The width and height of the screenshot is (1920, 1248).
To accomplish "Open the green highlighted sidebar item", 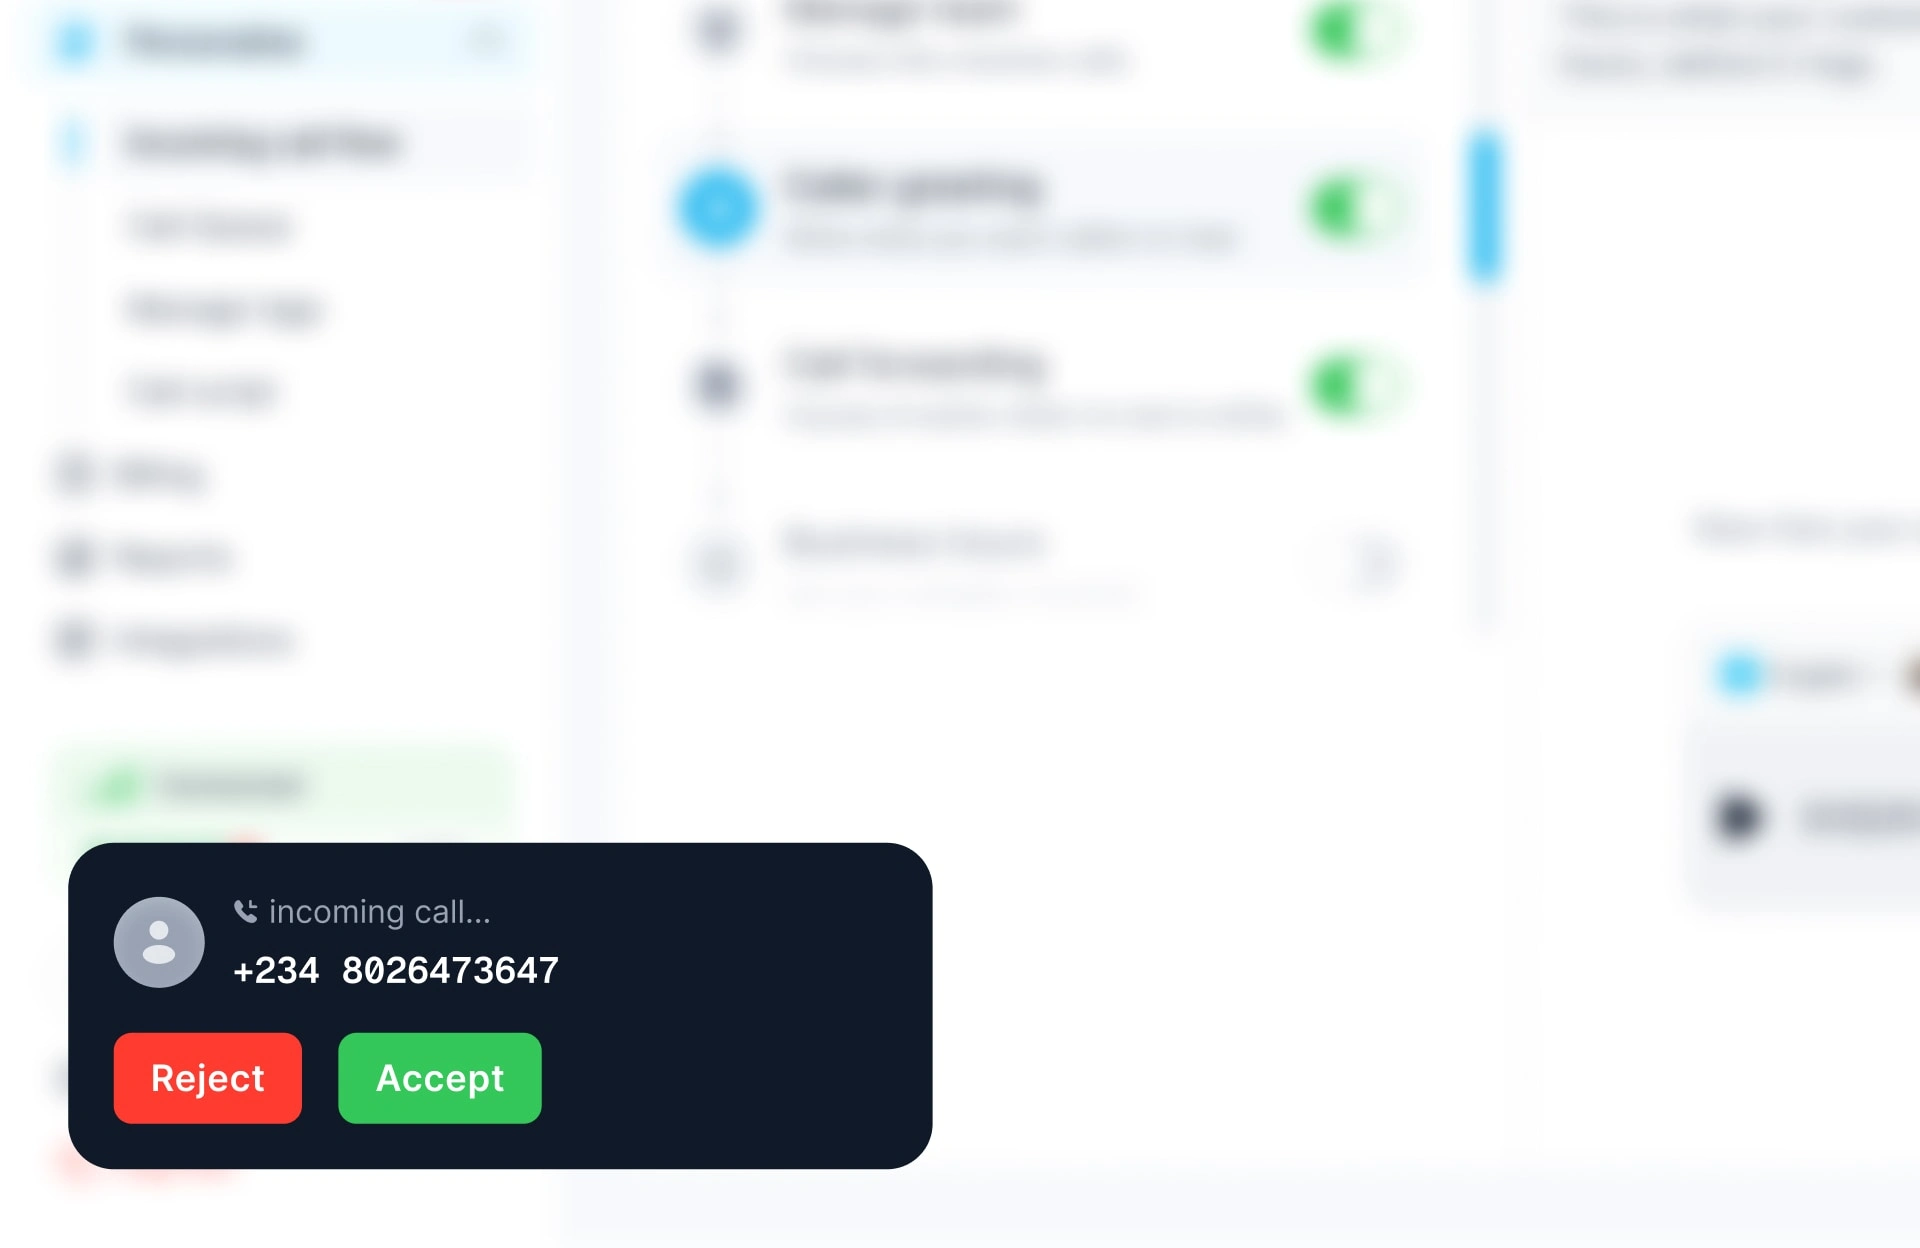I will [282, 786].
